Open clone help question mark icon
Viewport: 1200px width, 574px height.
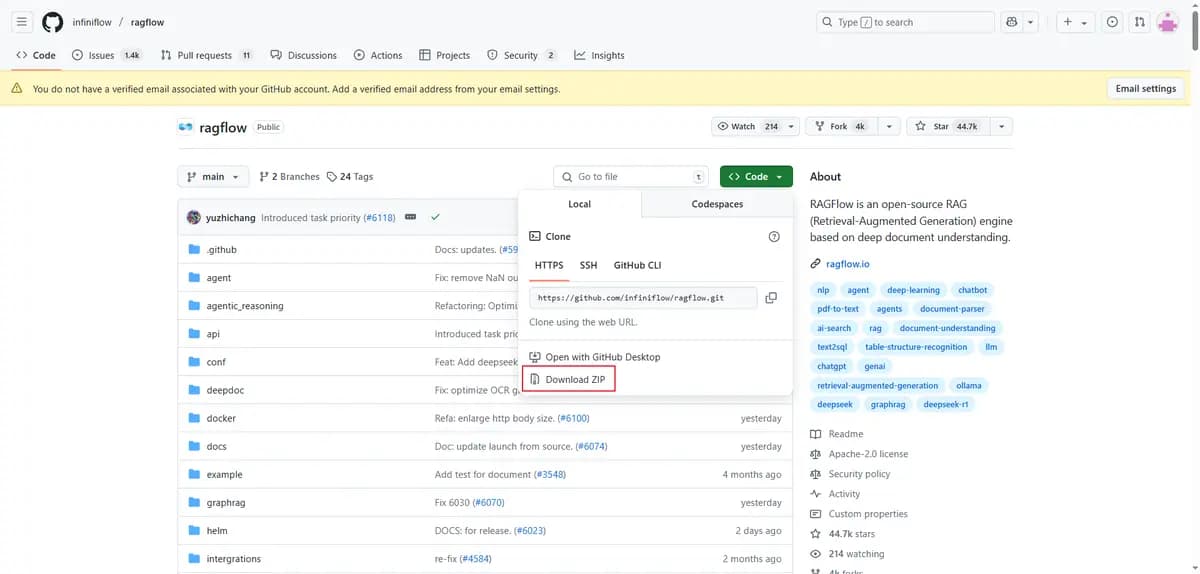(773, 237)
